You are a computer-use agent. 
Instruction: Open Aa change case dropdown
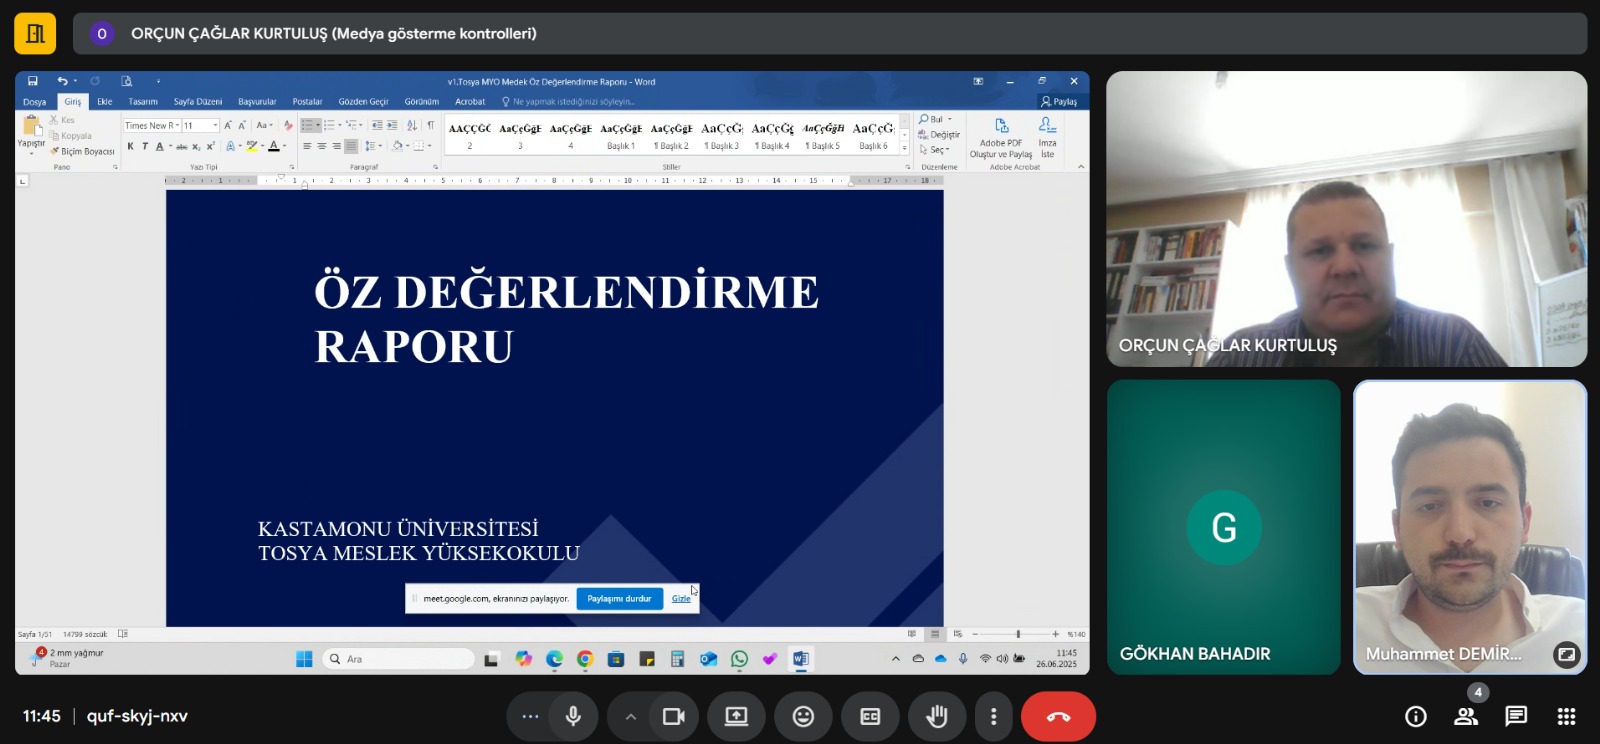[263, 126]
